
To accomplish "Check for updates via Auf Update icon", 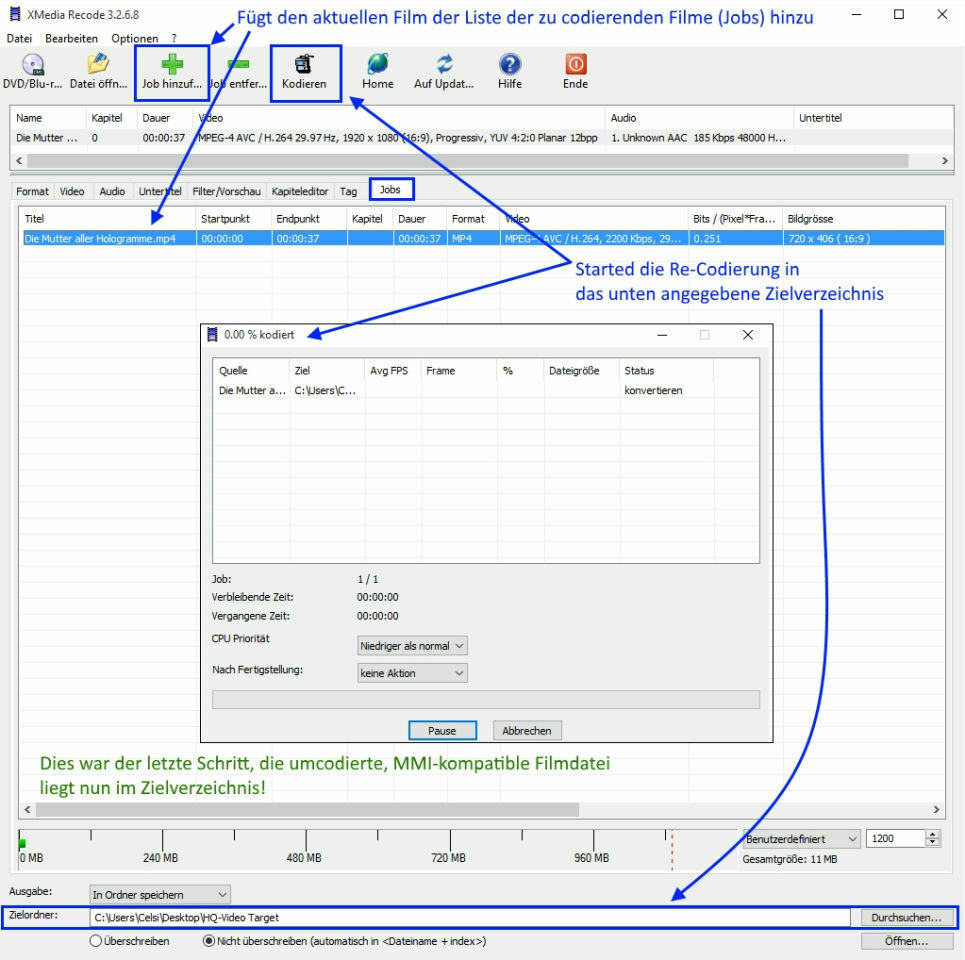I will (444, 64).
